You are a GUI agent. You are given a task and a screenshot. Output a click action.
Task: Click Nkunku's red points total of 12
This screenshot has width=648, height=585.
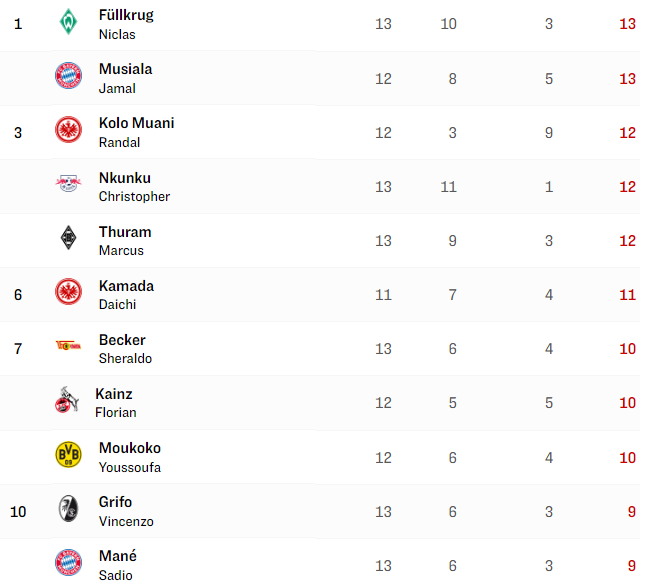[627, 187]
